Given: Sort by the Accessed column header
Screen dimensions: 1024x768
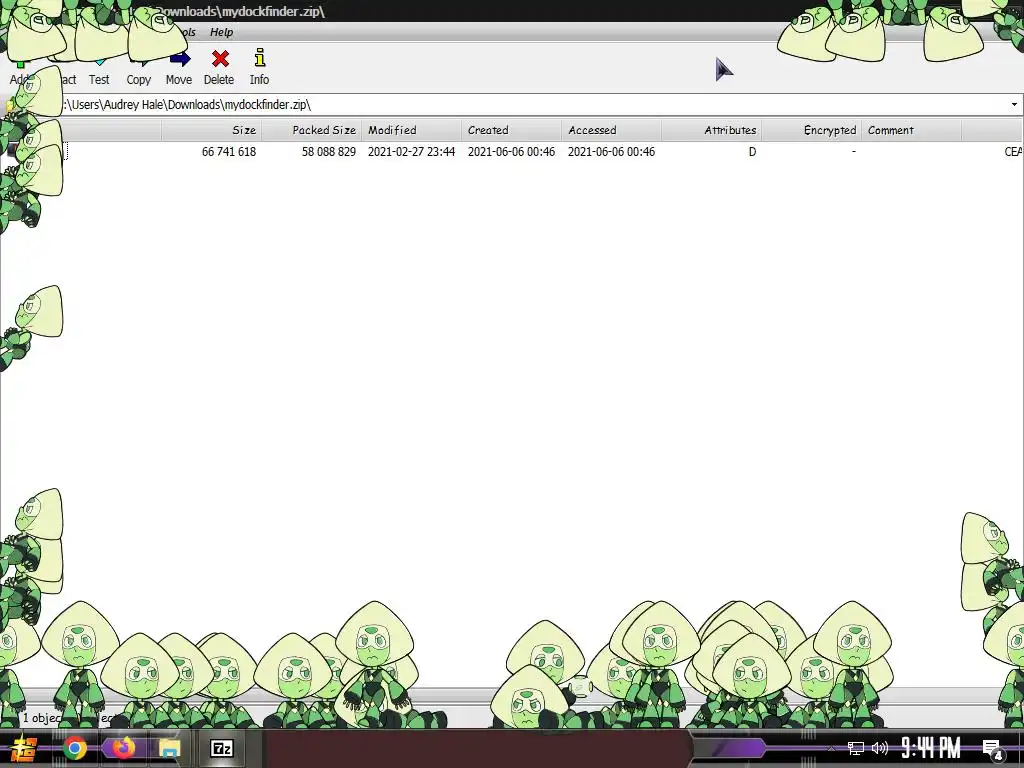Looking at the screenshot, I should [611, 130].
